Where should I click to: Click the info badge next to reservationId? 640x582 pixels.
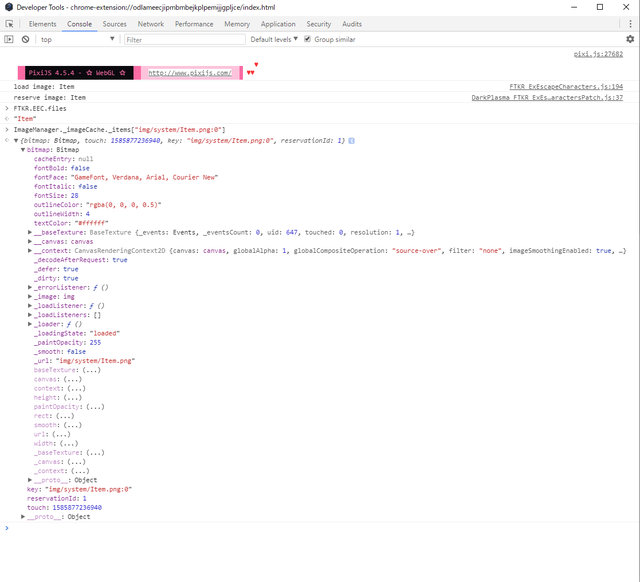pyautogui.click(x=351, y=141)
